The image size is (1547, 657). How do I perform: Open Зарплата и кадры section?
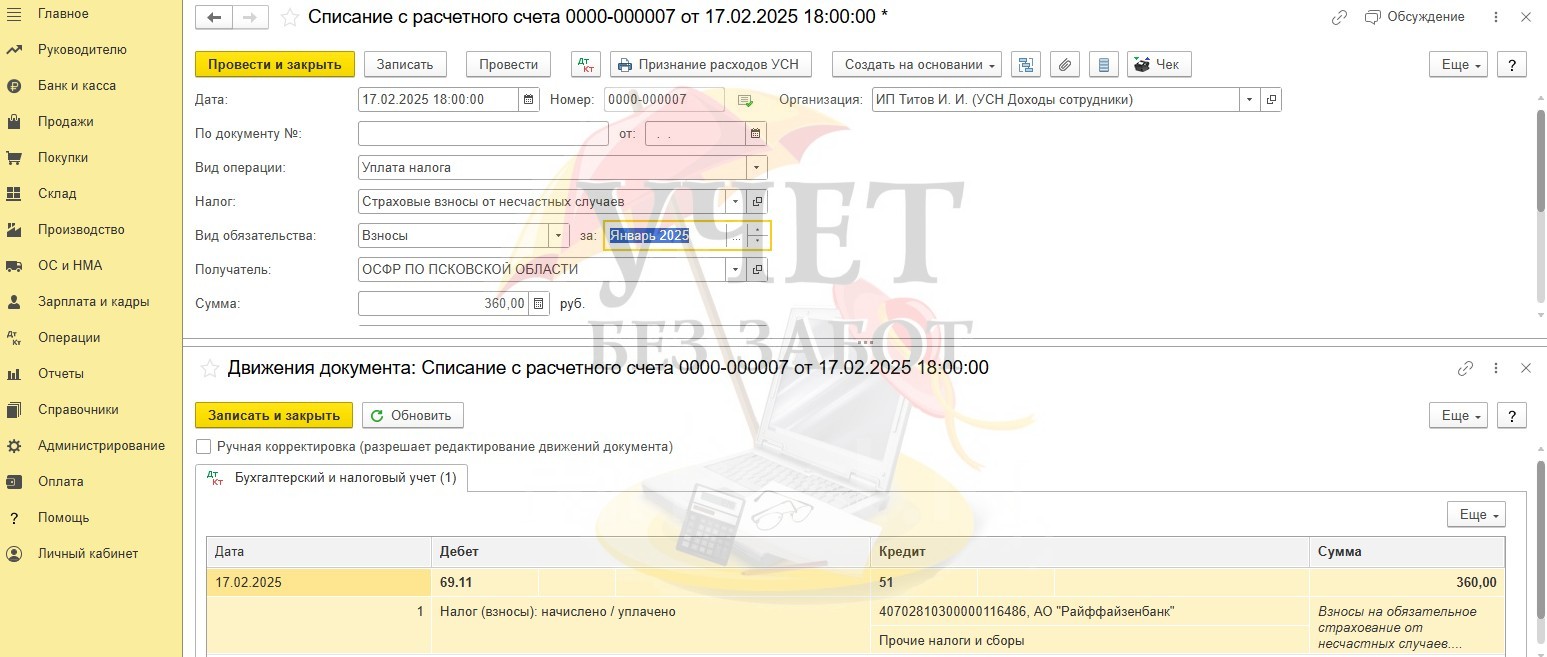click(93, 302)
